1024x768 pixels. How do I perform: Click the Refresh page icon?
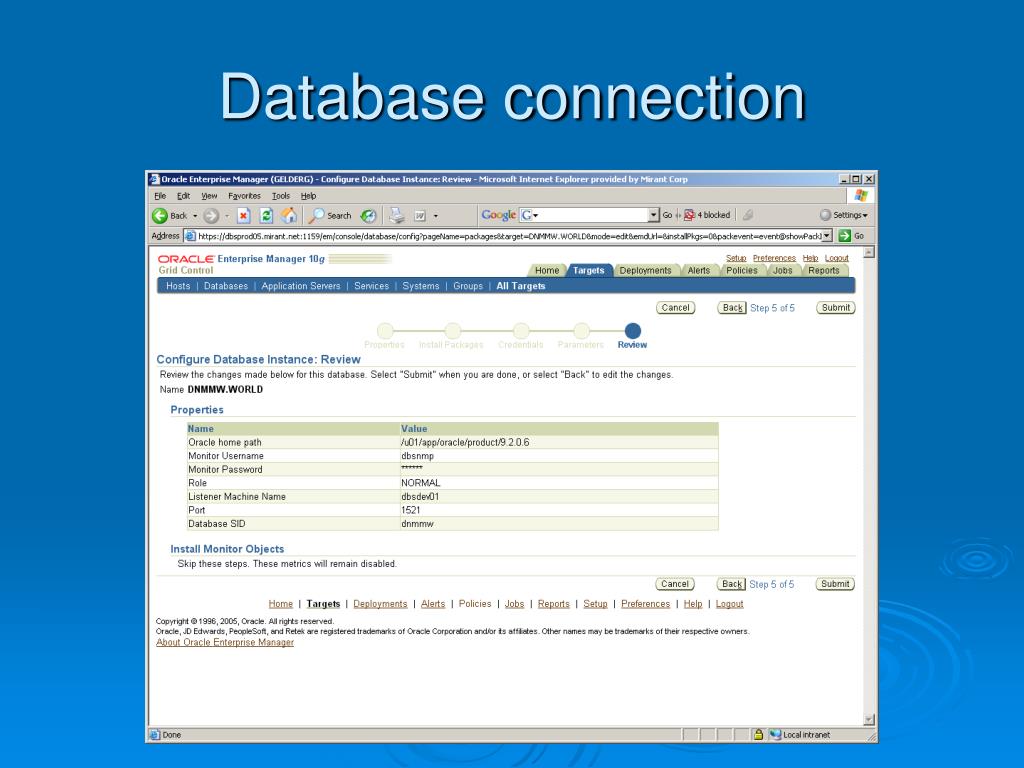point(266,216)
